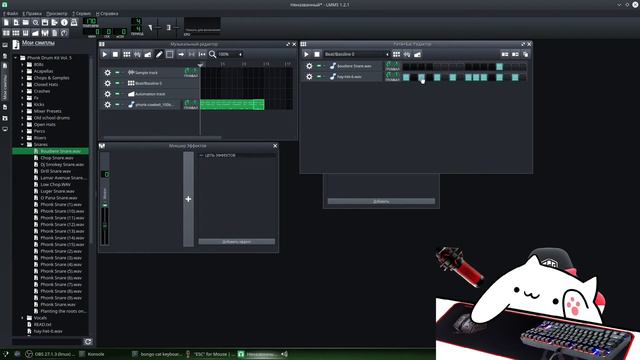The width and height of the screenshot is (640, 360).
Task: Open the Сервис menu
Action: pos(82,13)
